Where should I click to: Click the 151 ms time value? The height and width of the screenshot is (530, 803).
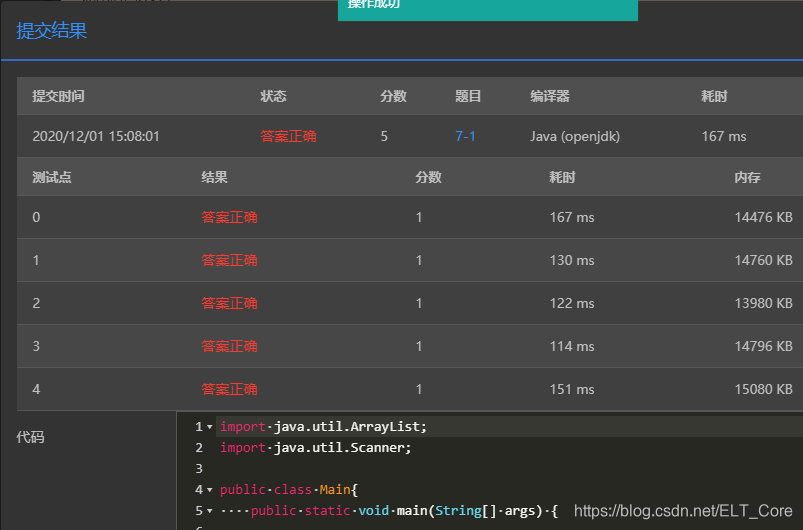[572, 389]
